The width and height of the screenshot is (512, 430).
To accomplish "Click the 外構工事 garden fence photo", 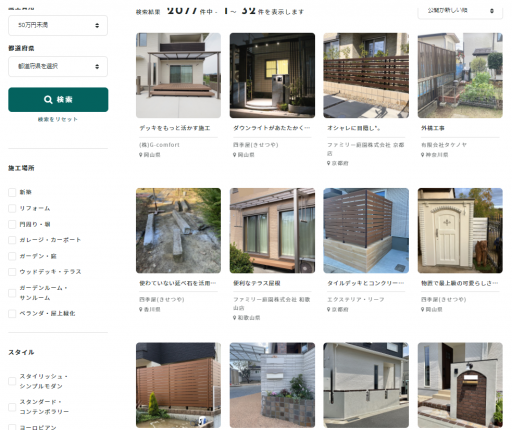I will point(460,75).
